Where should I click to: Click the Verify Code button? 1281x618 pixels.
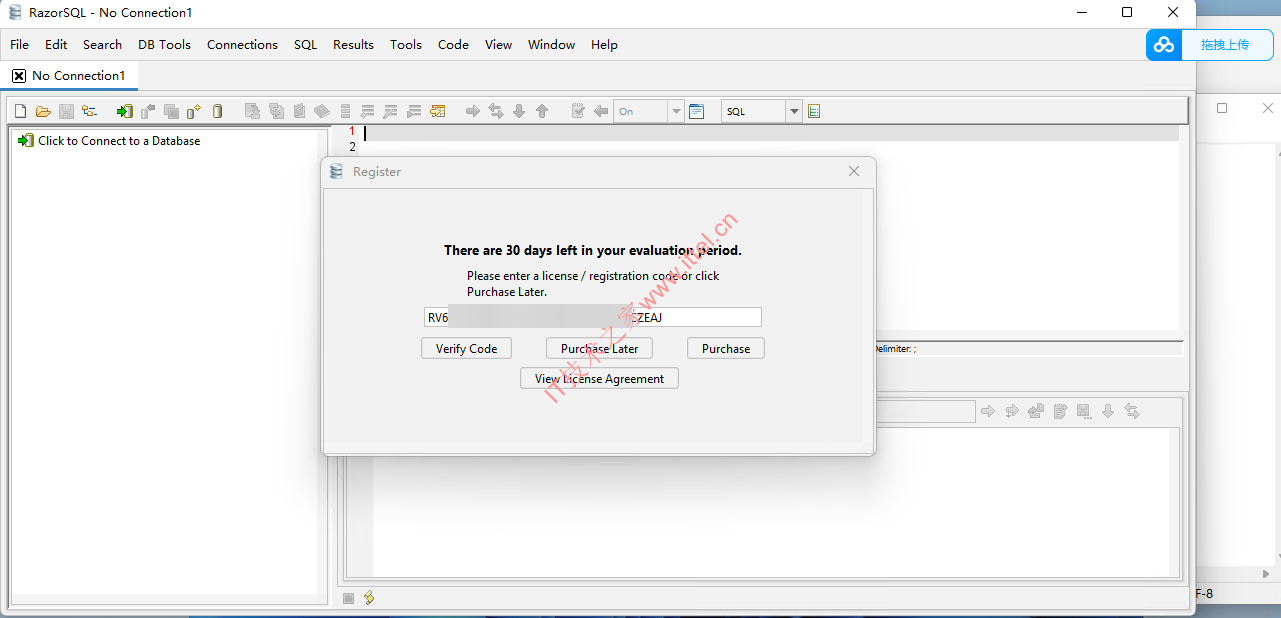pos(466,348)
